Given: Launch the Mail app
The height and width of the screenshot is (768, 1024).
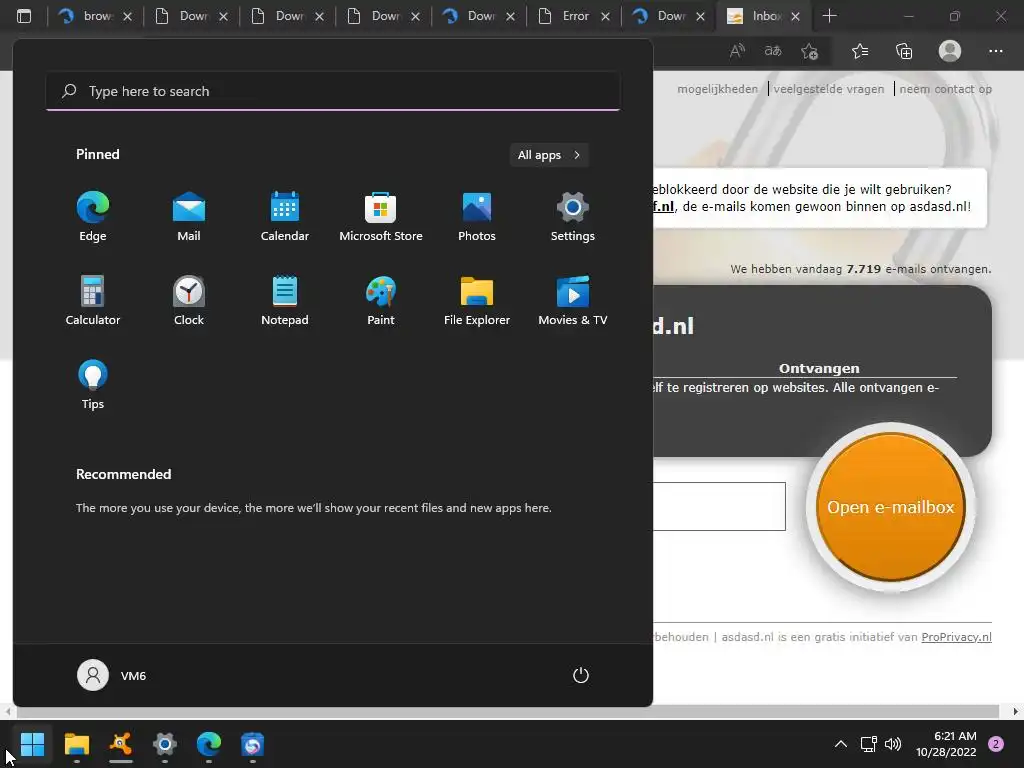Looking at the screenshot, I should click(189, 217).
